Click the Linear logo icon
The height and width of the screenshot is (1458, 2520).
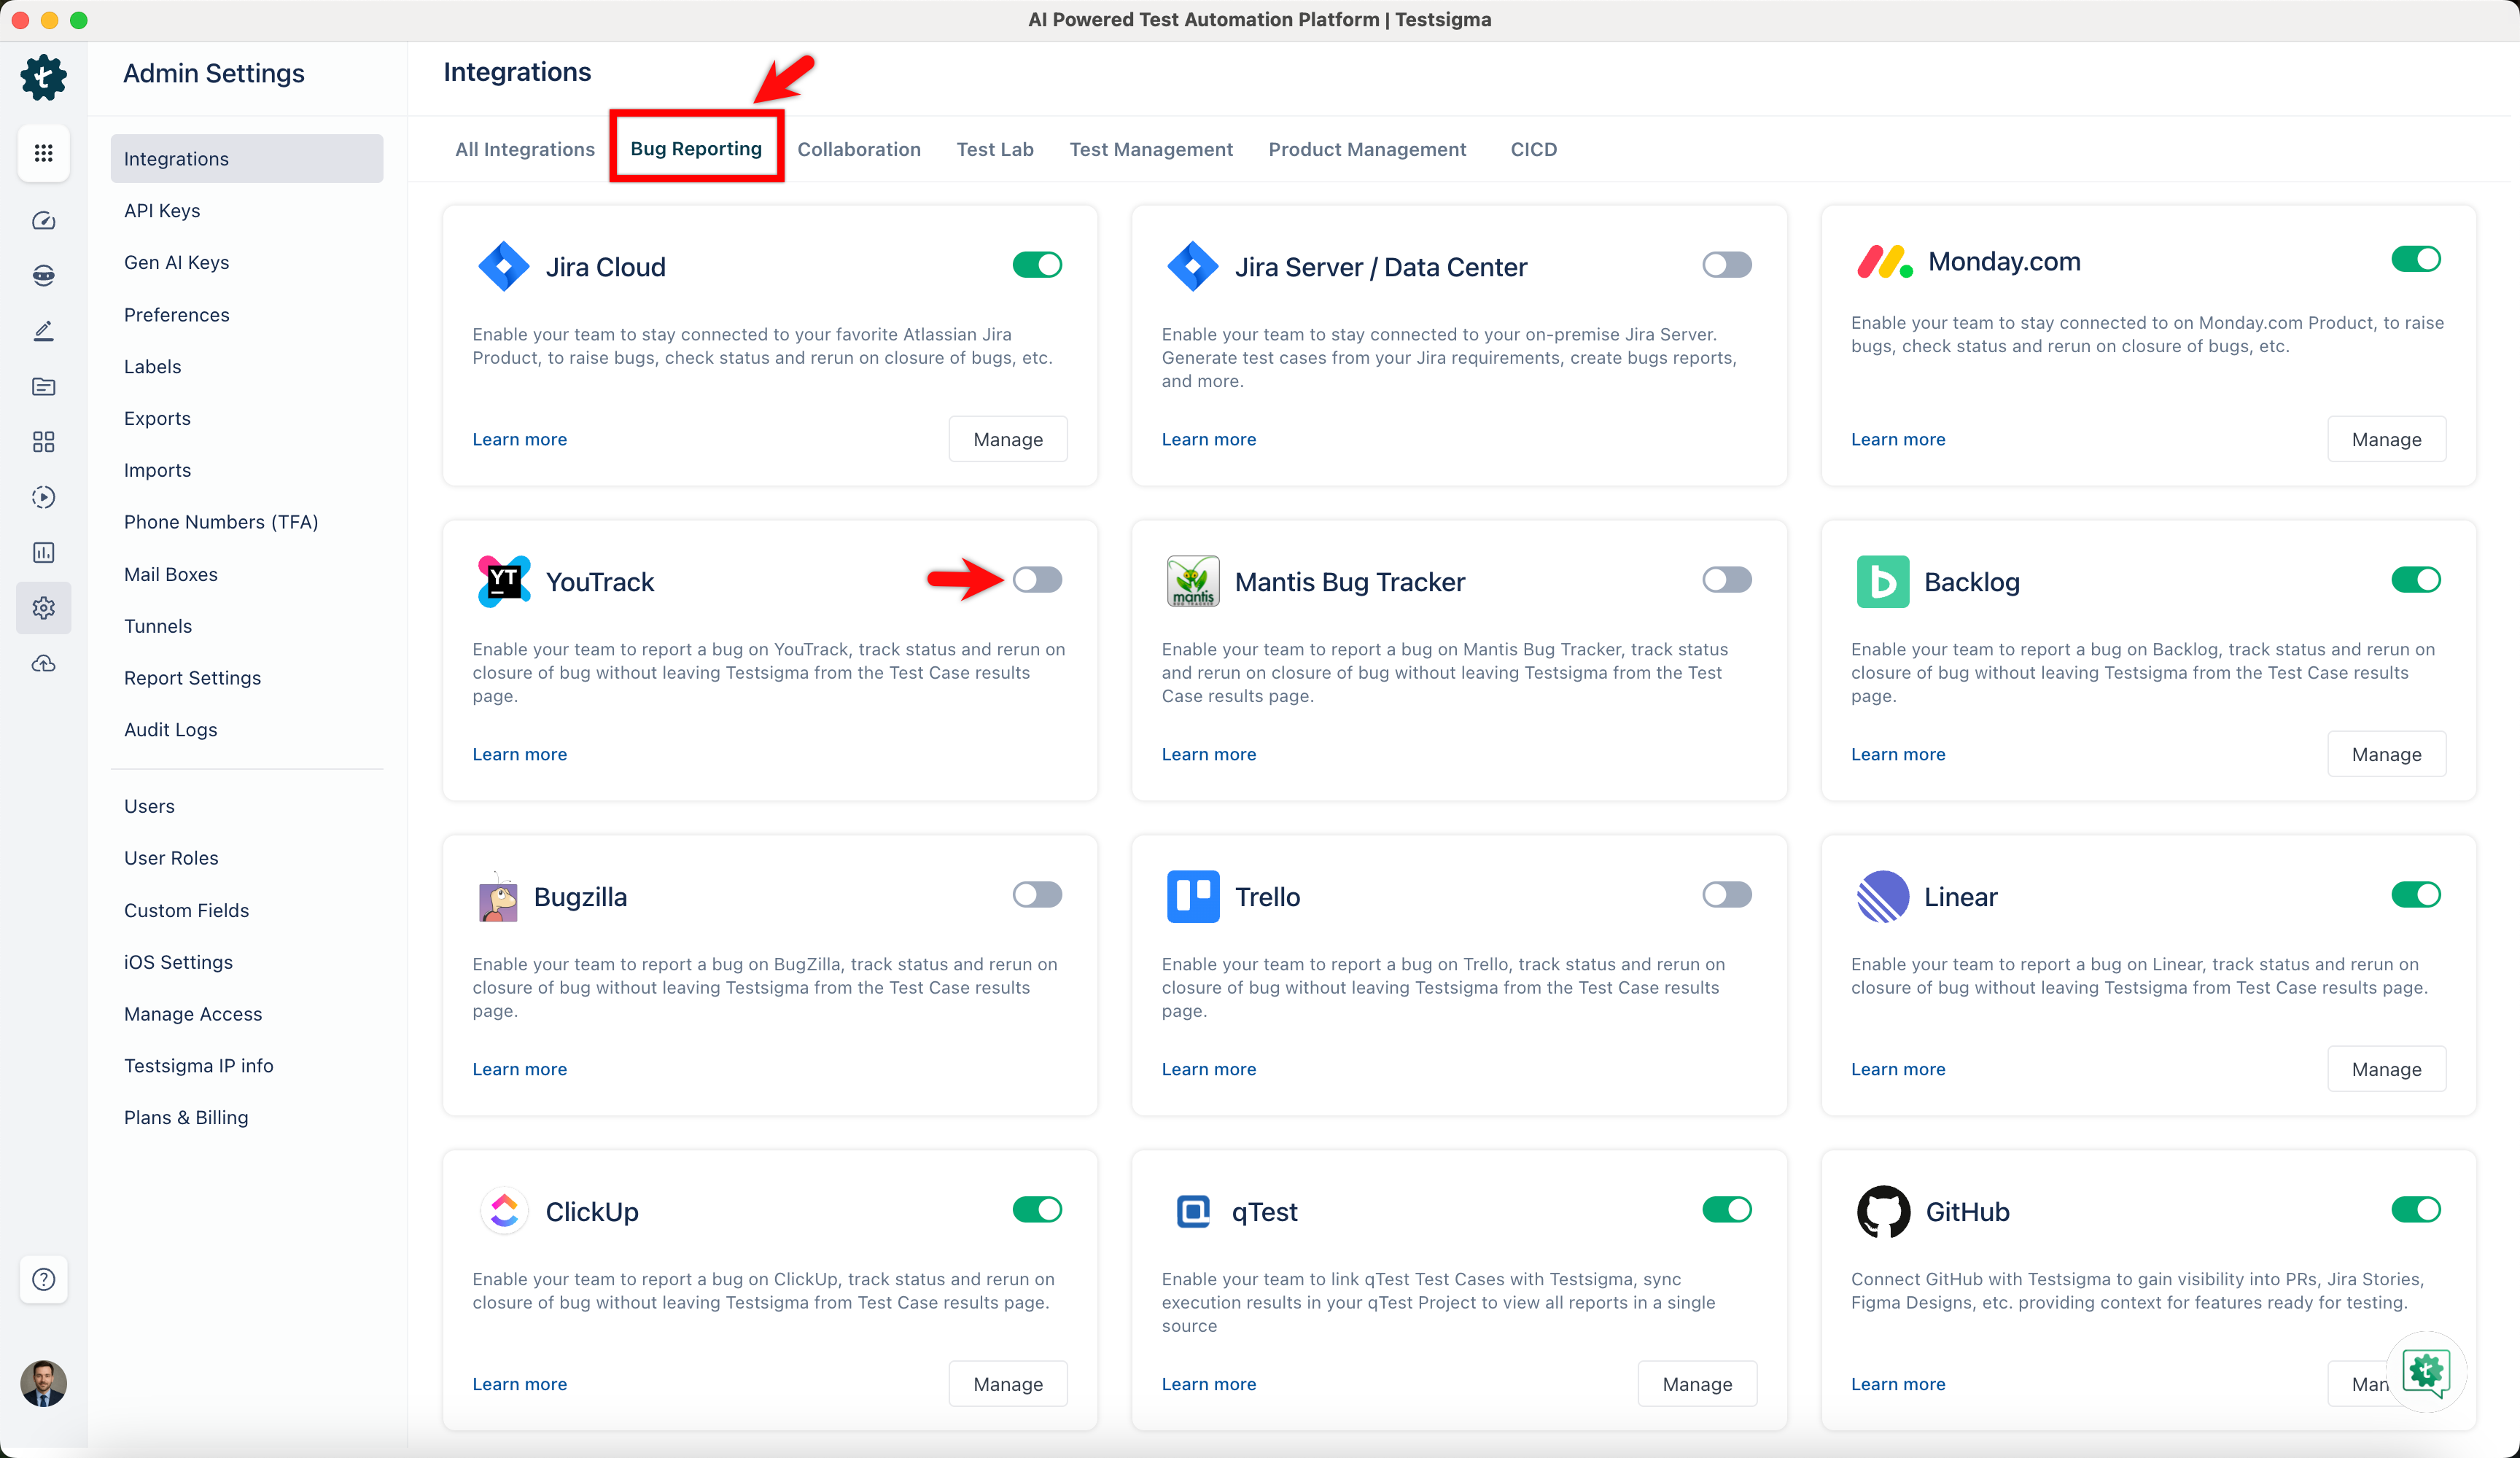point(1883,897)
